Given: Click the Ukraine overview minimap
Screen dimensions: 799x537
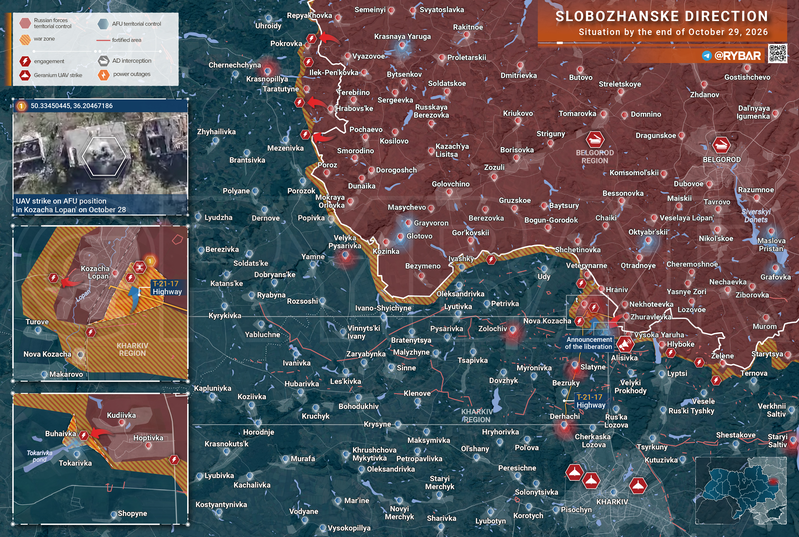Looking at the screenshot, I should (x=741, y=490).
